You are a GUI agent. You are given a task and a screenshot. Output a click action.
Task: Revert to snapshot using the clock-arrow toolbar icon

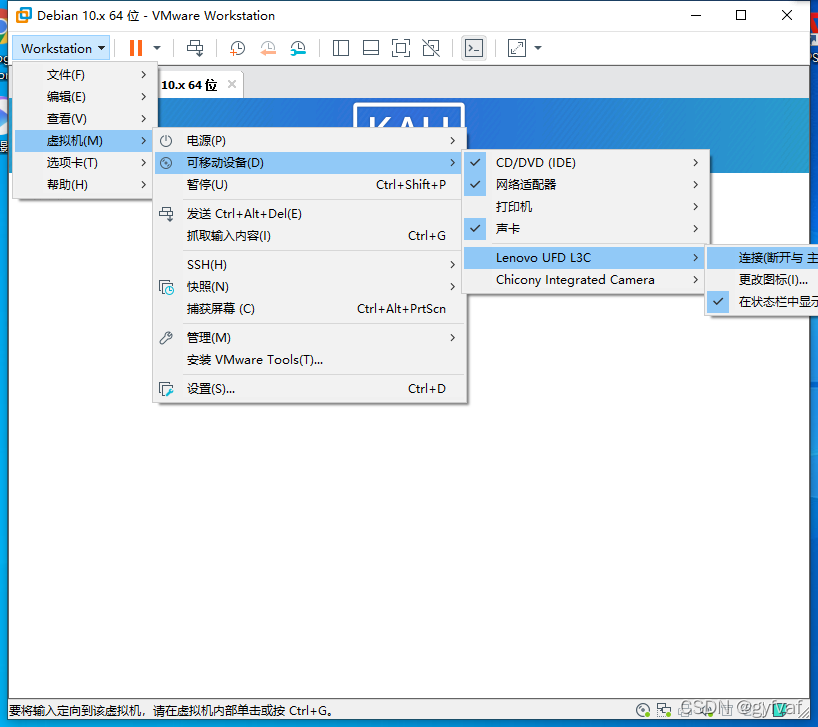click(x=268, y=48)
